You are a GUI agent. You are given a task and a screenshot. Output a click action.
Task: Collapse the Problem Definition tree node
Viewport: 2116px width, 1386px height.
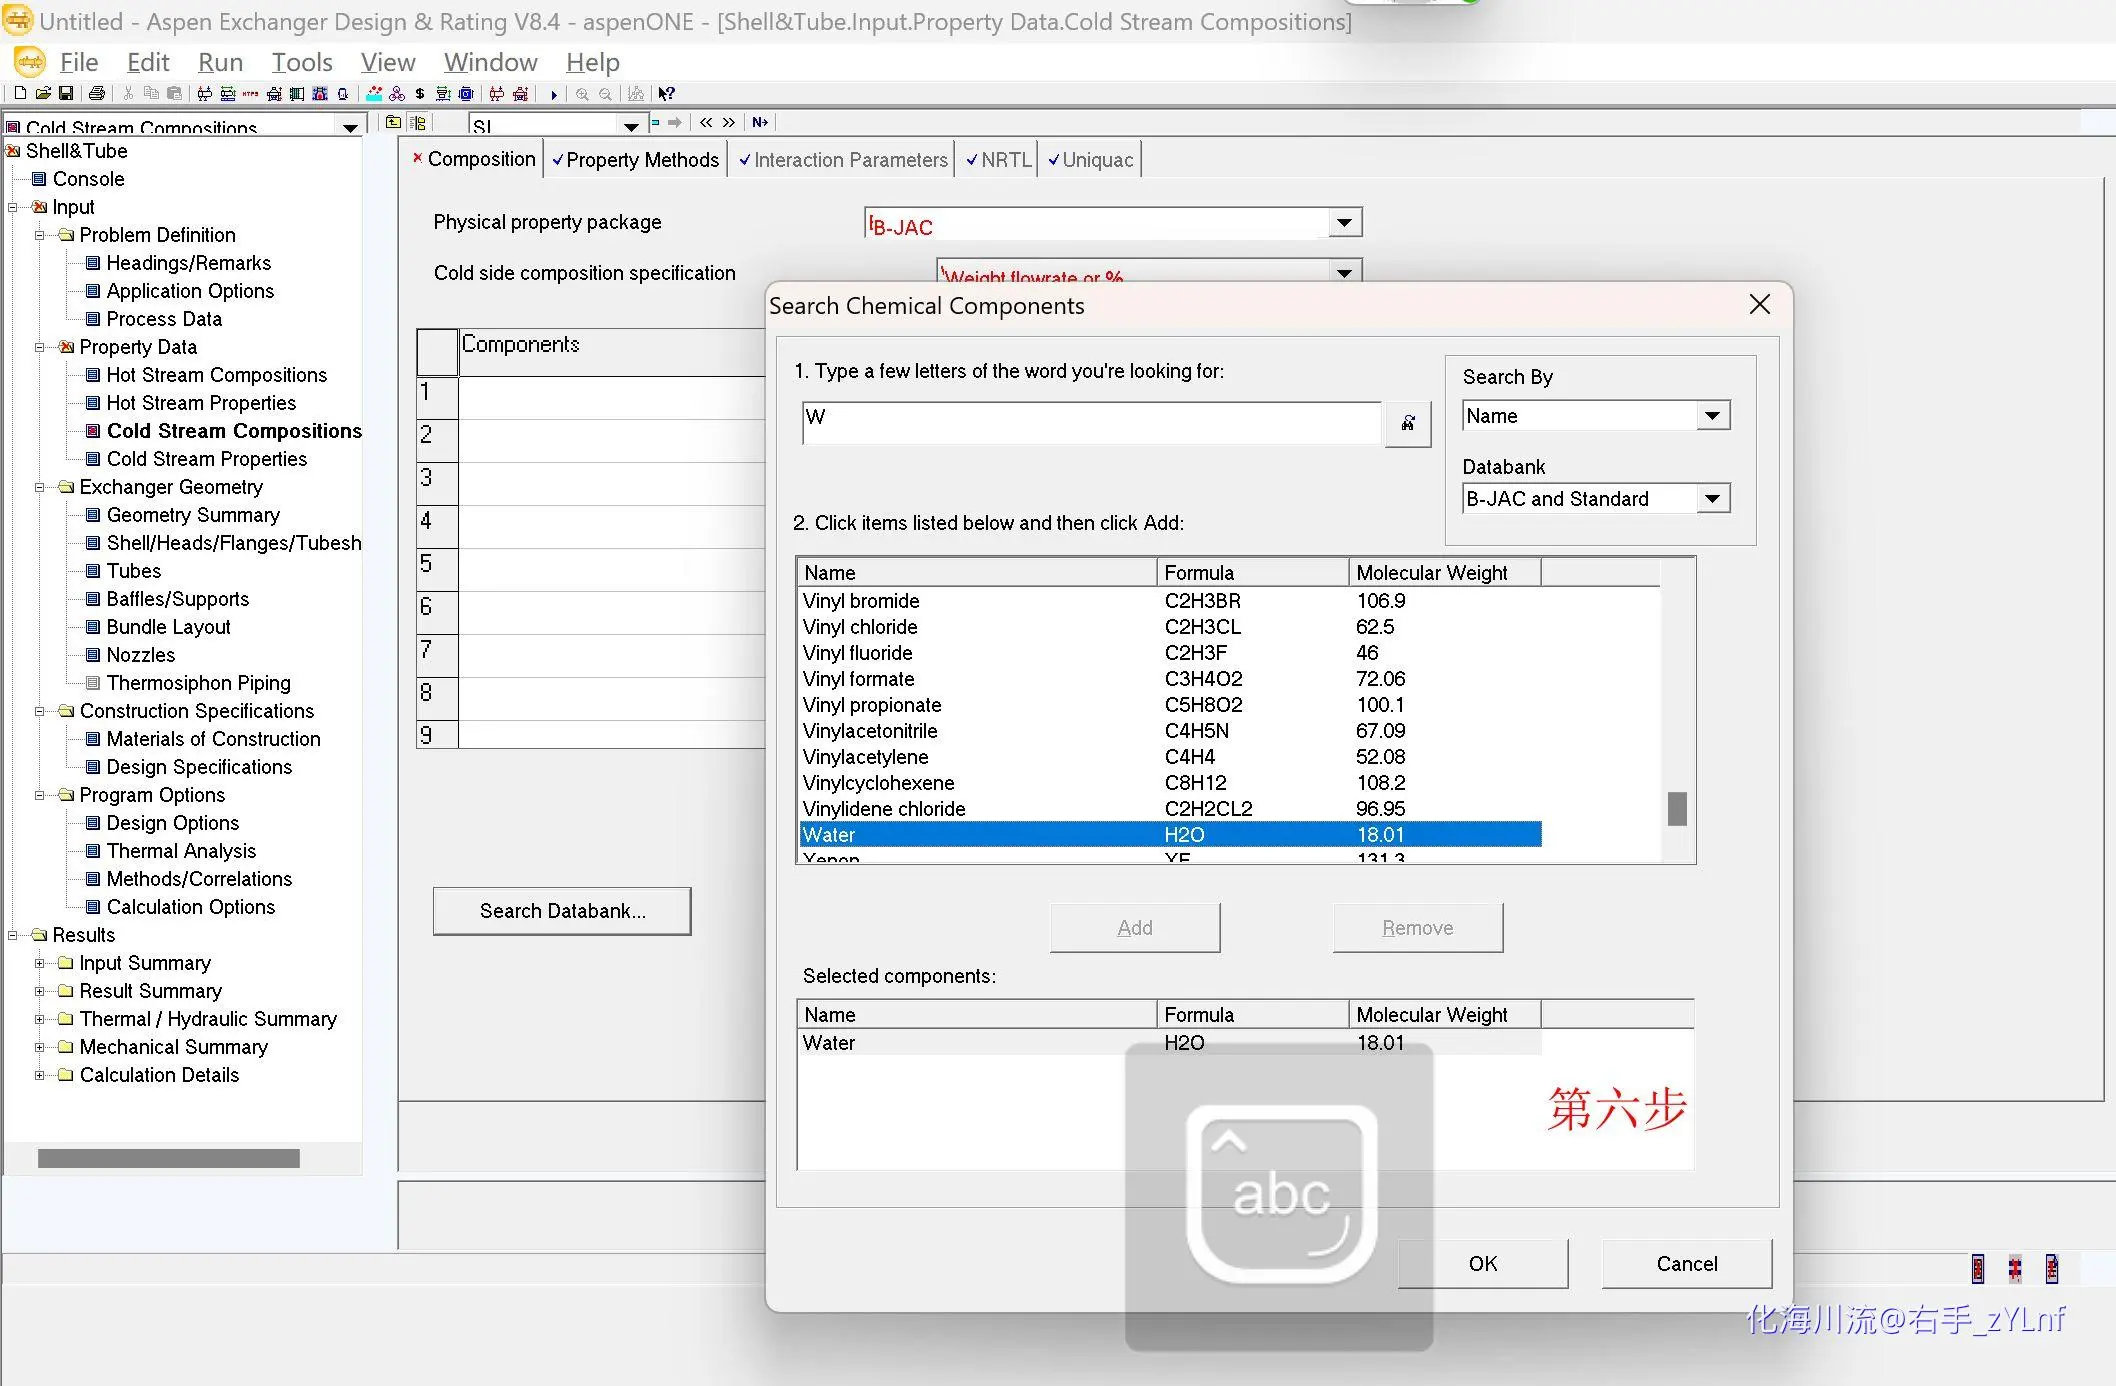point(40,235)
